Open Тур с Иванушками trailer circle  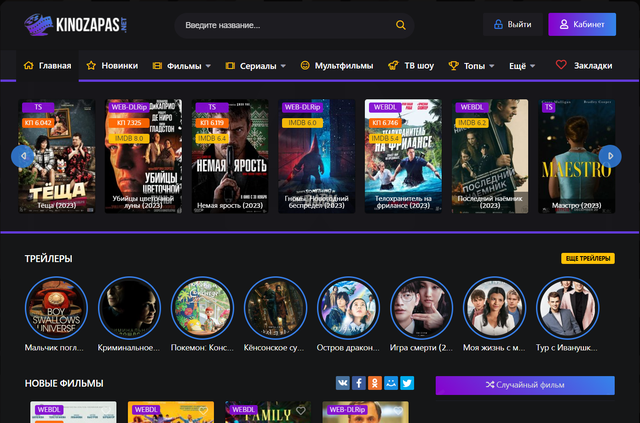coord(568,308)
